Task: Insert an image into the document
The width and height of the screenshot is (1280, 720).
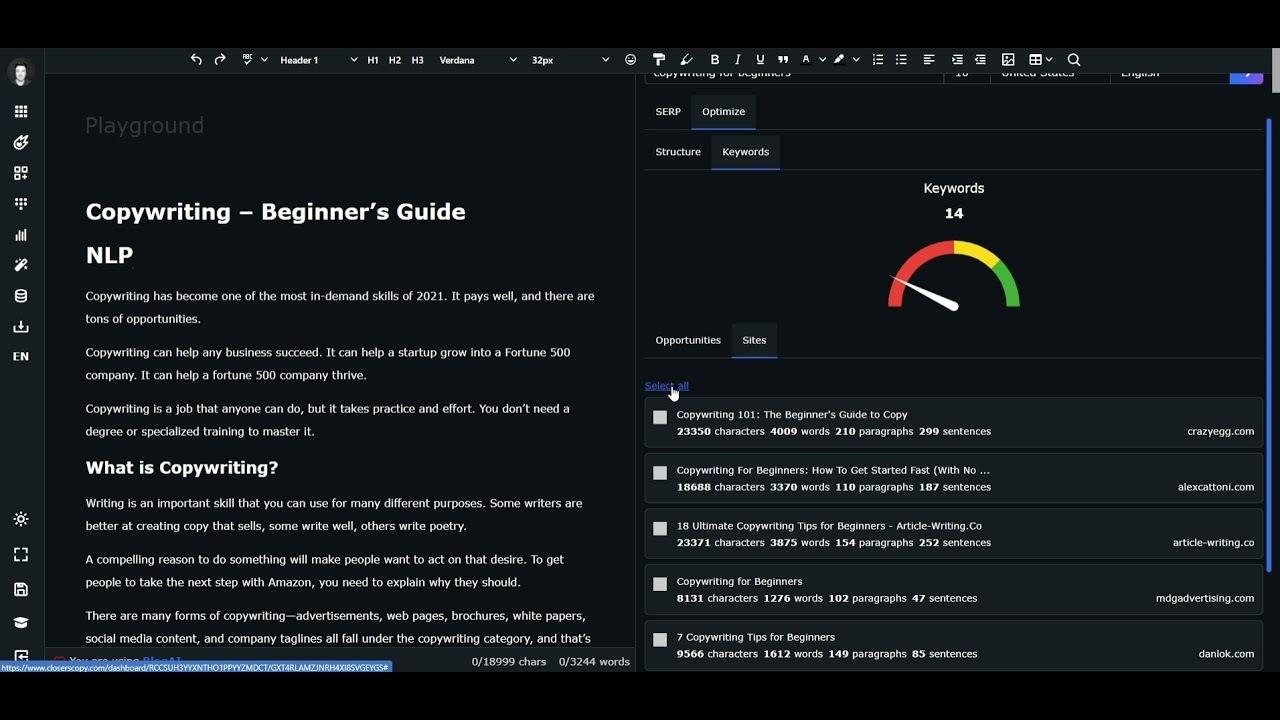Action: 1008,60
